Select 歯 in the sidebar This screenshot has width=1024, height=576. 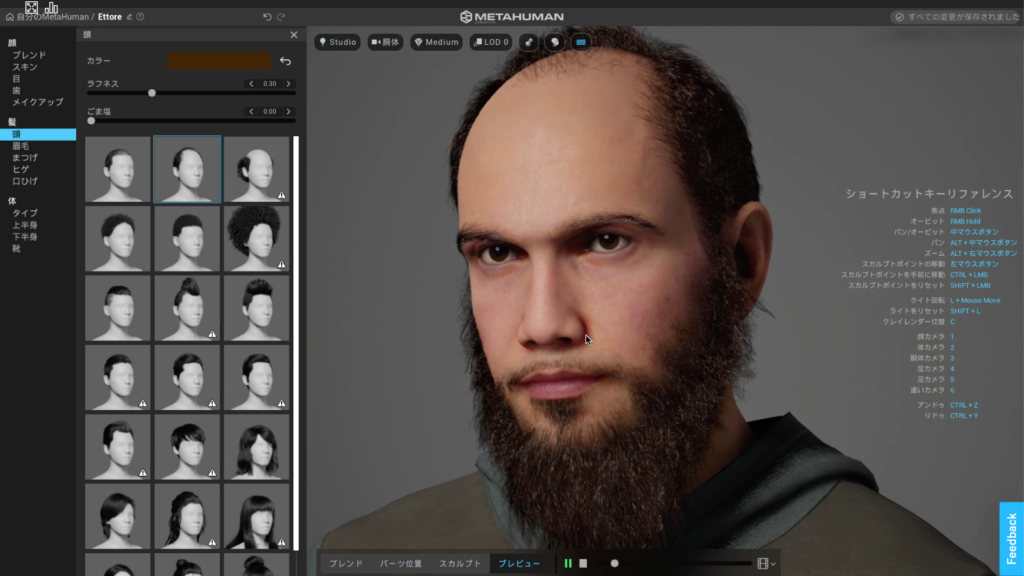click(x=16, y=90)
